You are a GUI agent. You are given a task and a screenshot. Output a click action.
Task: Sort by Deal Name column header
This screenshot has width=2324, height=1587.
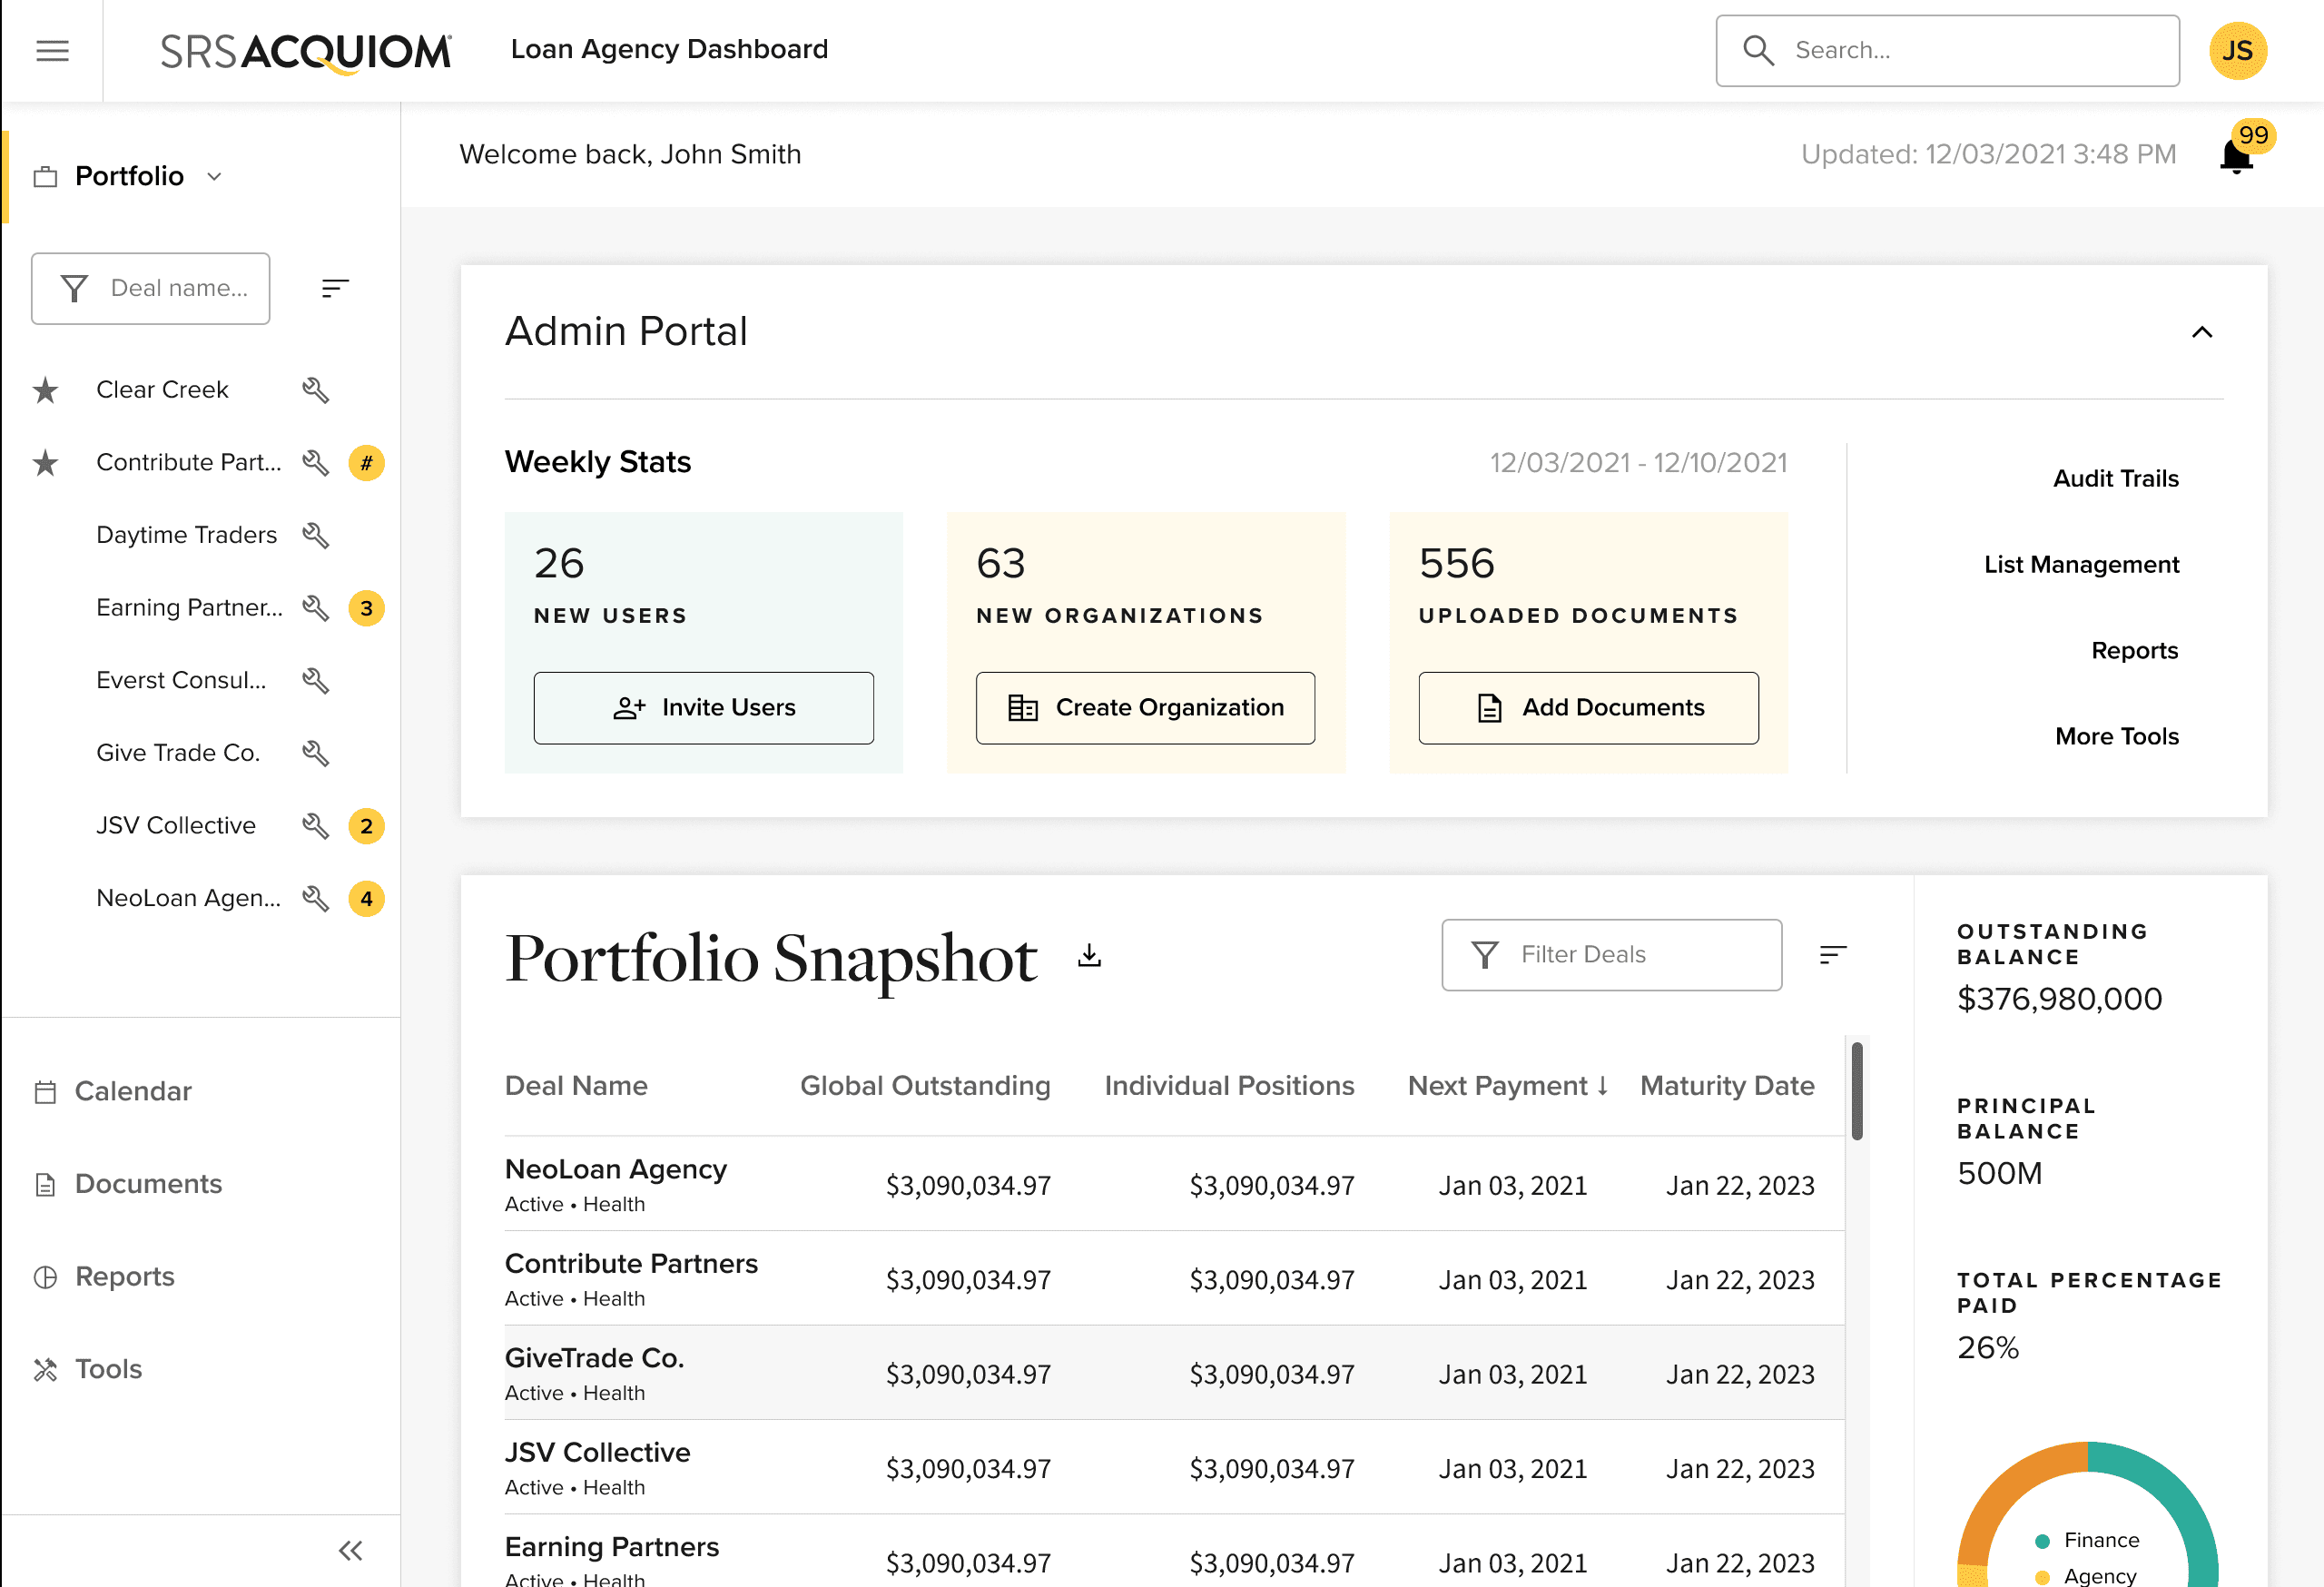[576, 1086]
